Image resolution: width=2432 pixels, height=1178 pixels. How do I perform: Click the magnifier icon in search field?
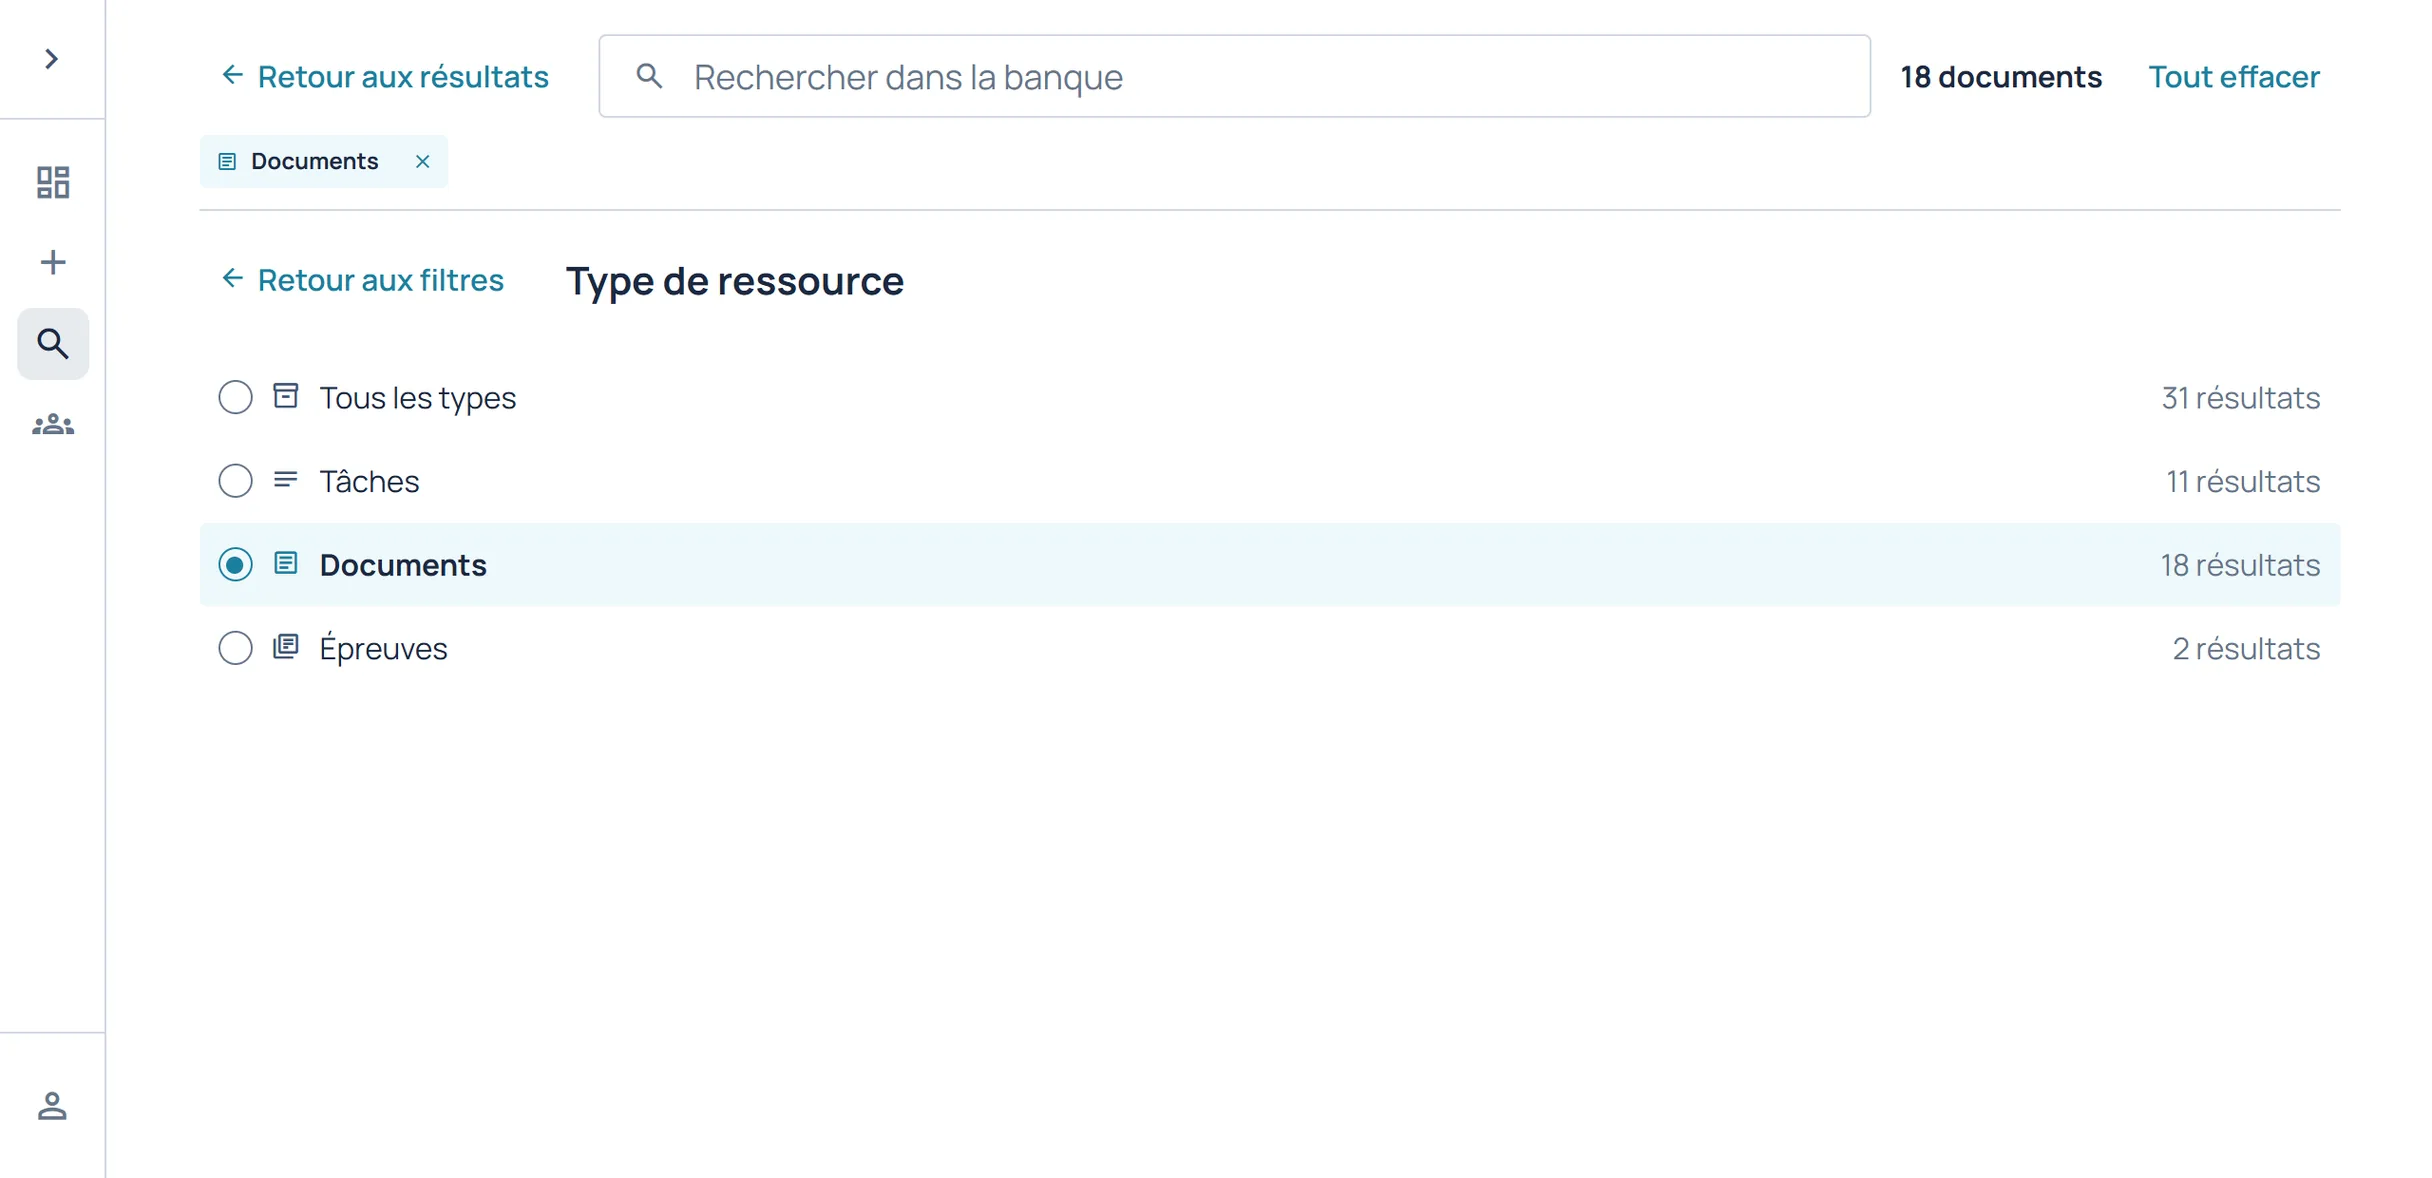pyautogui.click(x=650, y=76)
